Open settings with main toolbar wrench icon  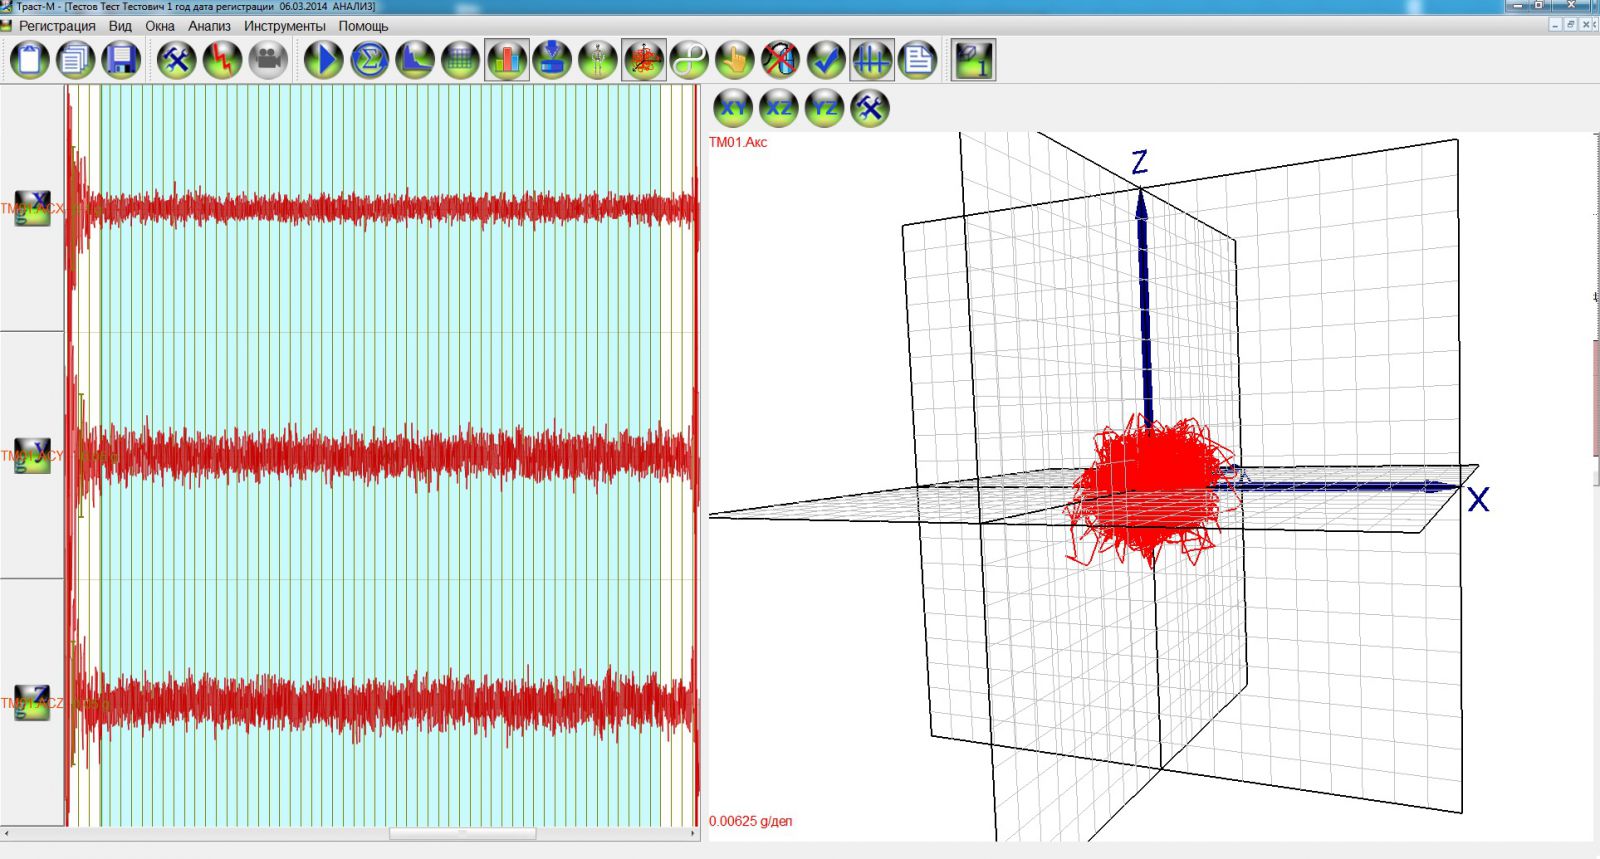click(176, 60)
